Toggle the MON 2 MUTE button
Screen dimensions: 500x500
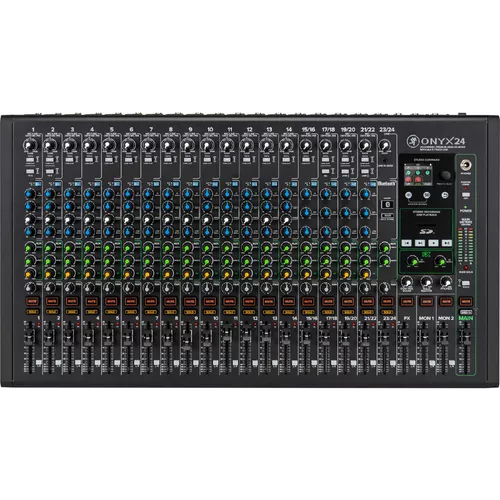coord(446,301)
